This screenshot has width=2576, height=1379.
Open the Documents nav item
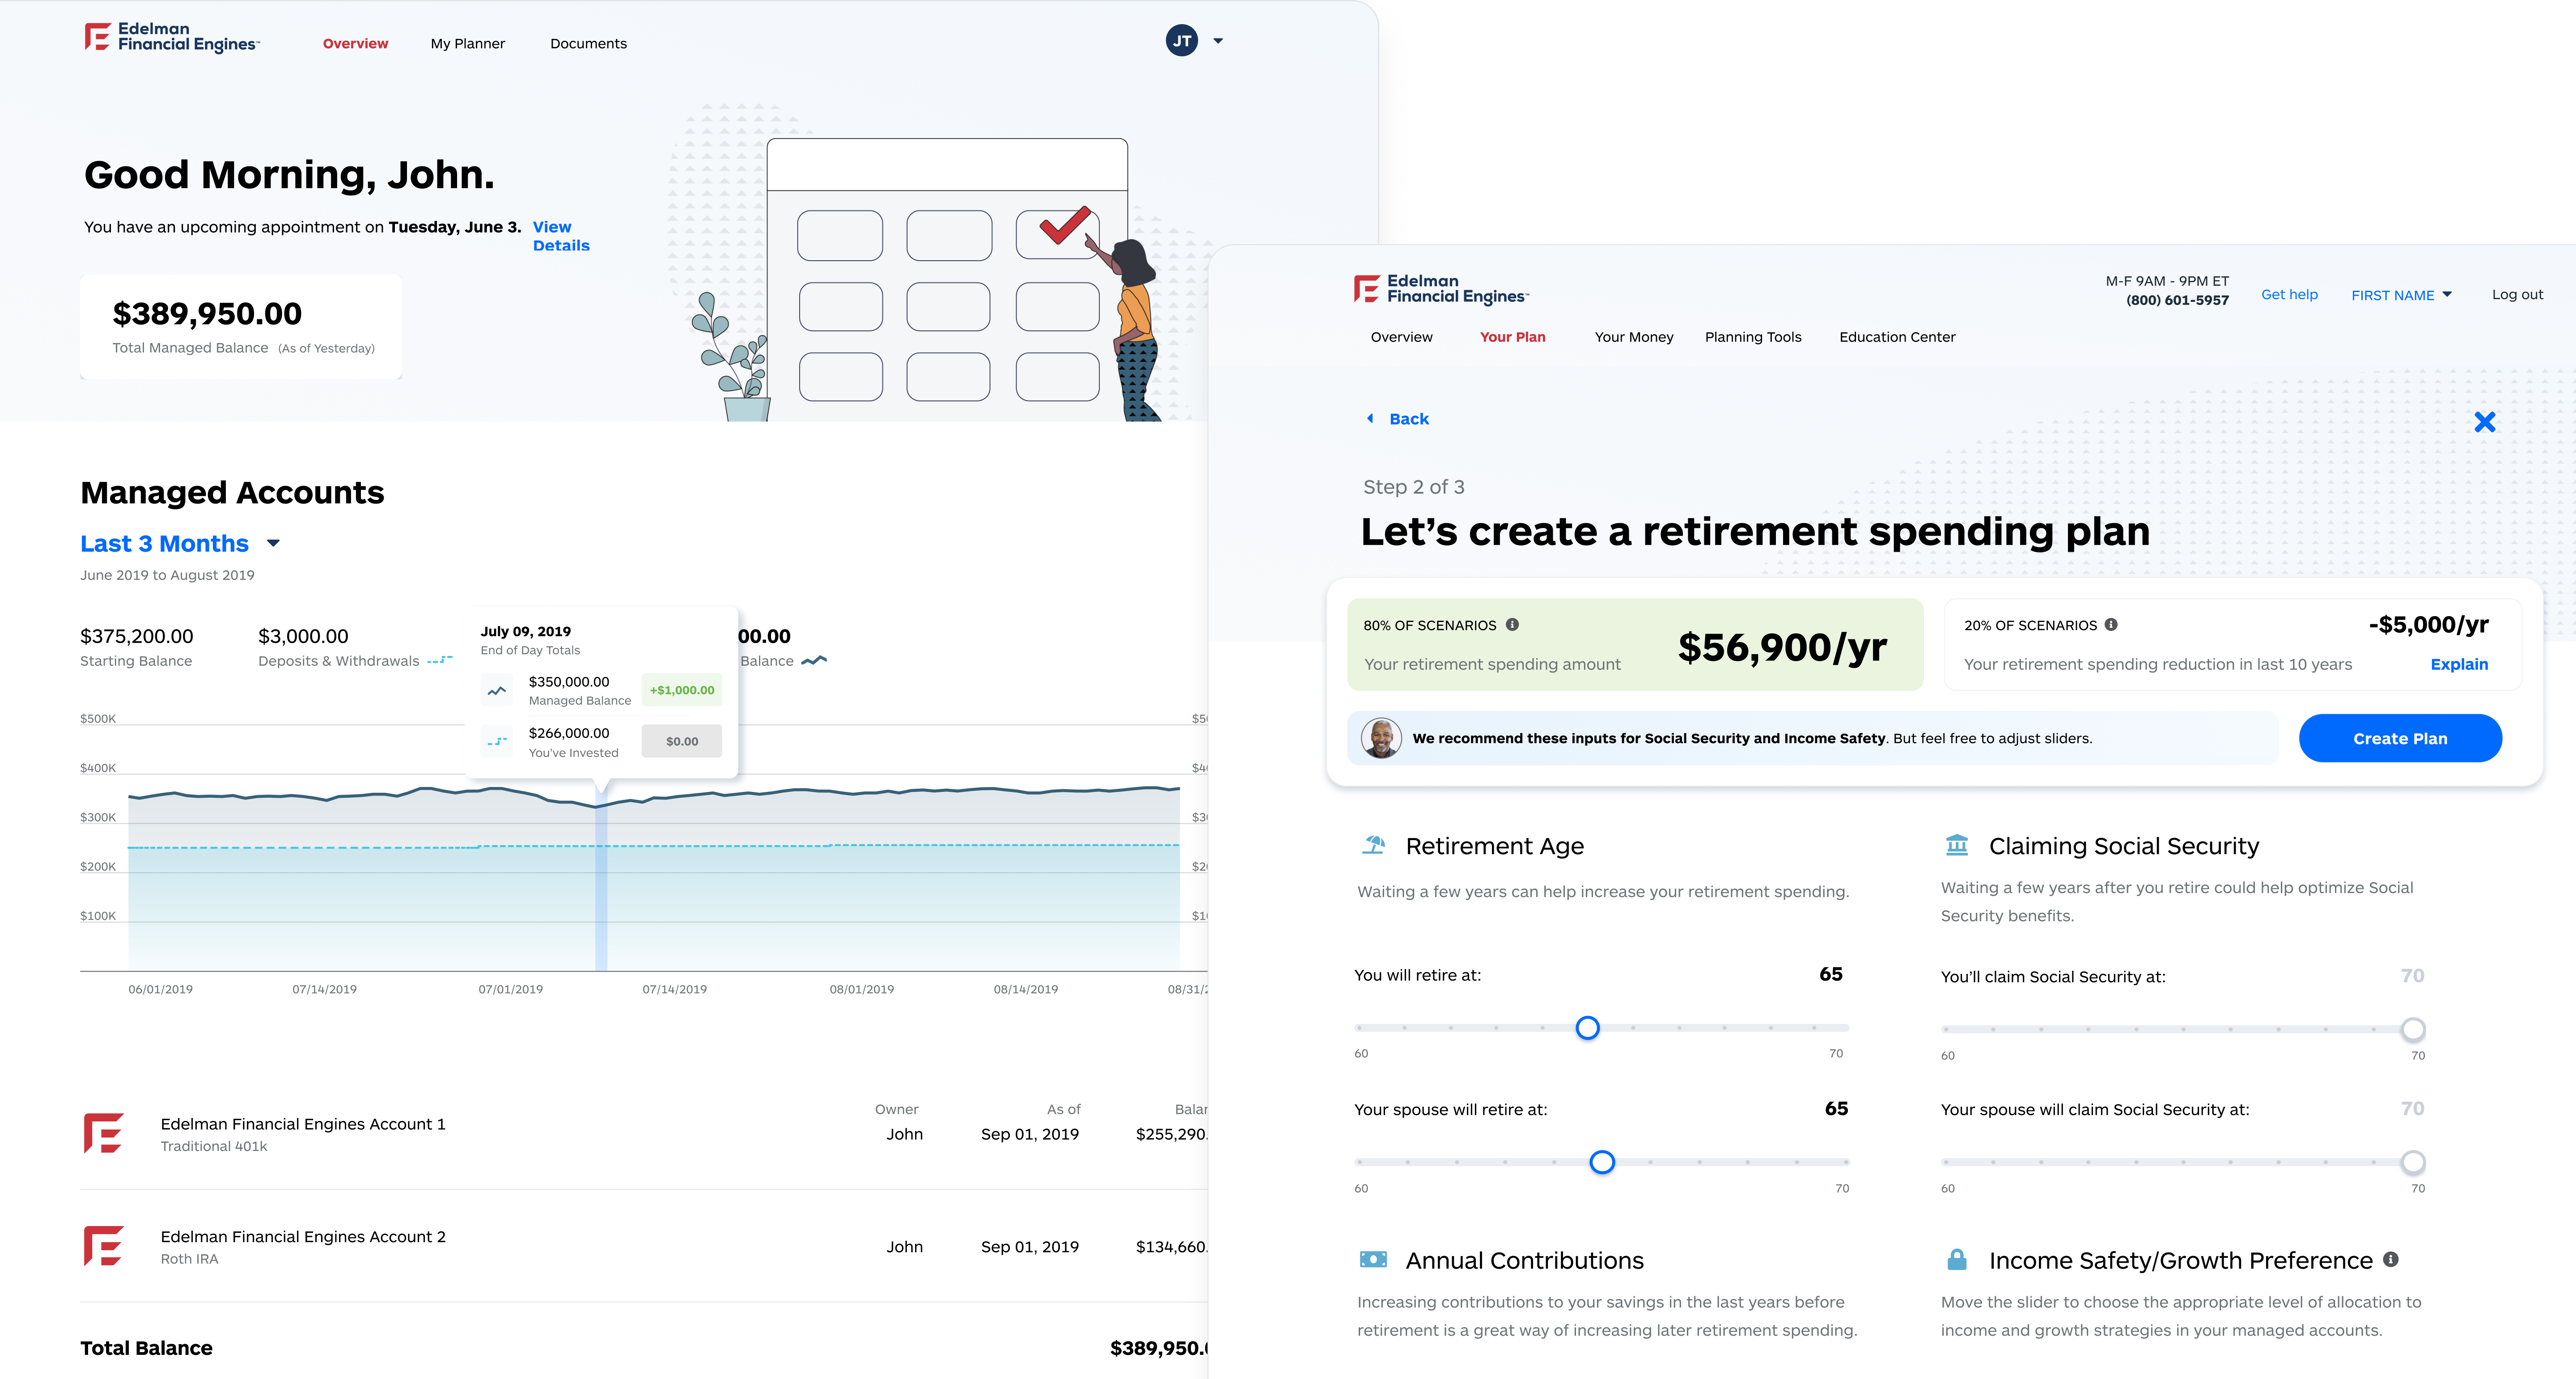pos(588,43)
